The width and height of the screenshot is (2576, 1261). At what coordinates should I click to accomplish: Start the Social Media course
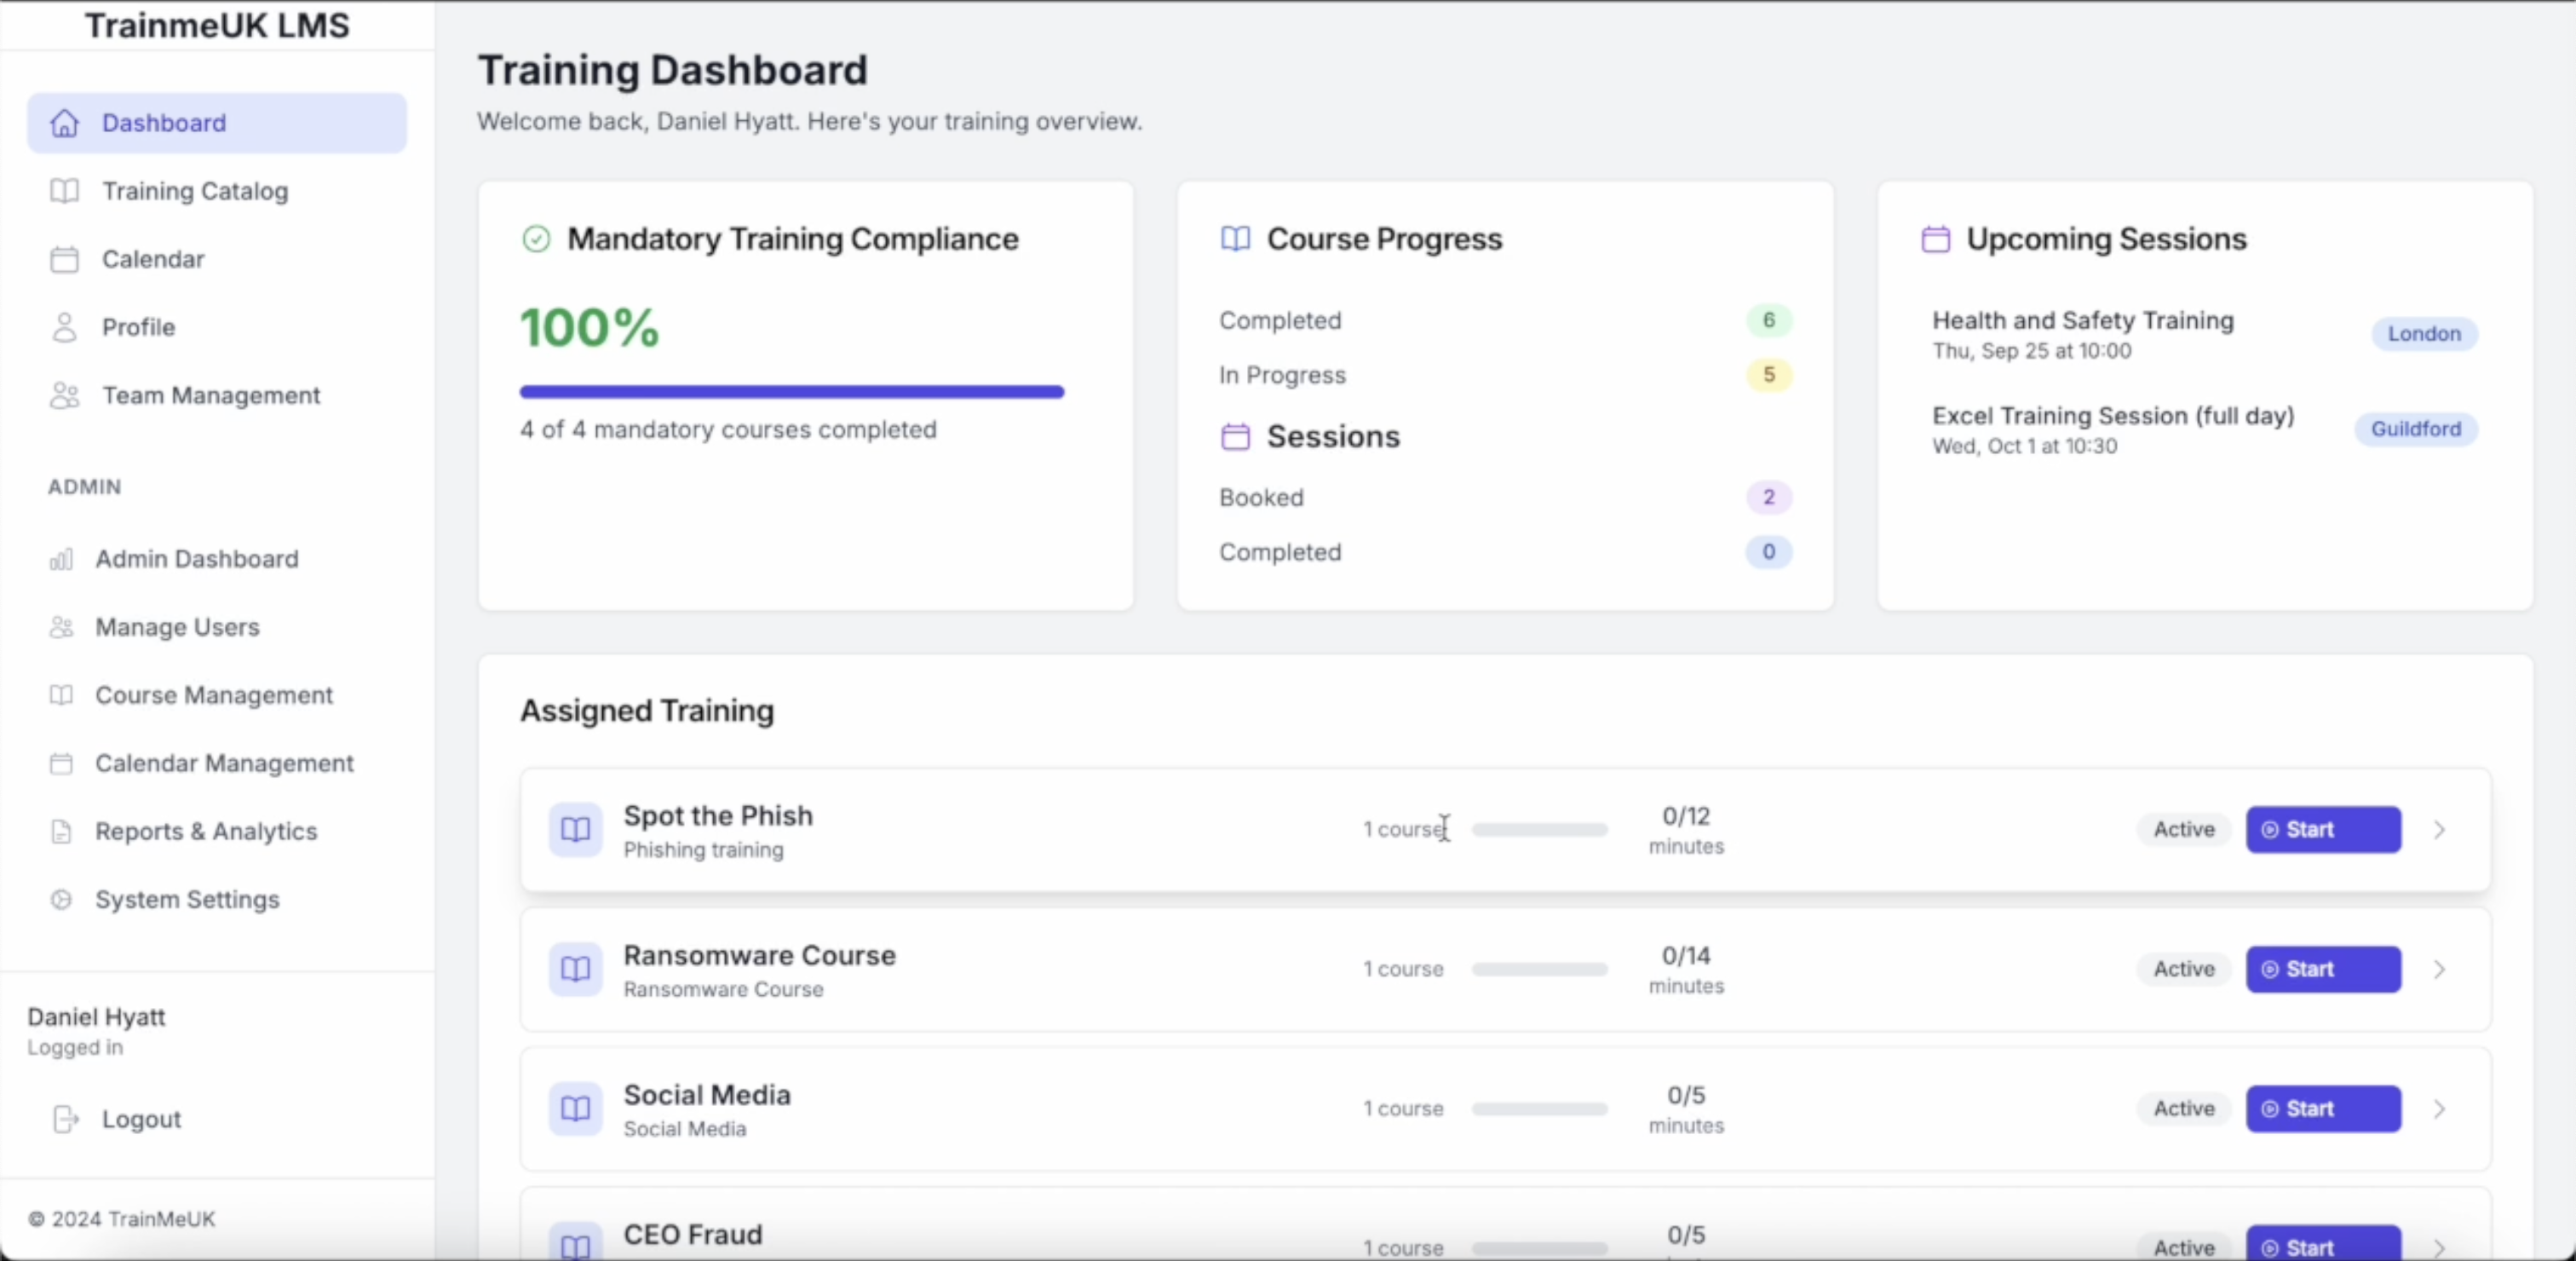(2323, 1108)
